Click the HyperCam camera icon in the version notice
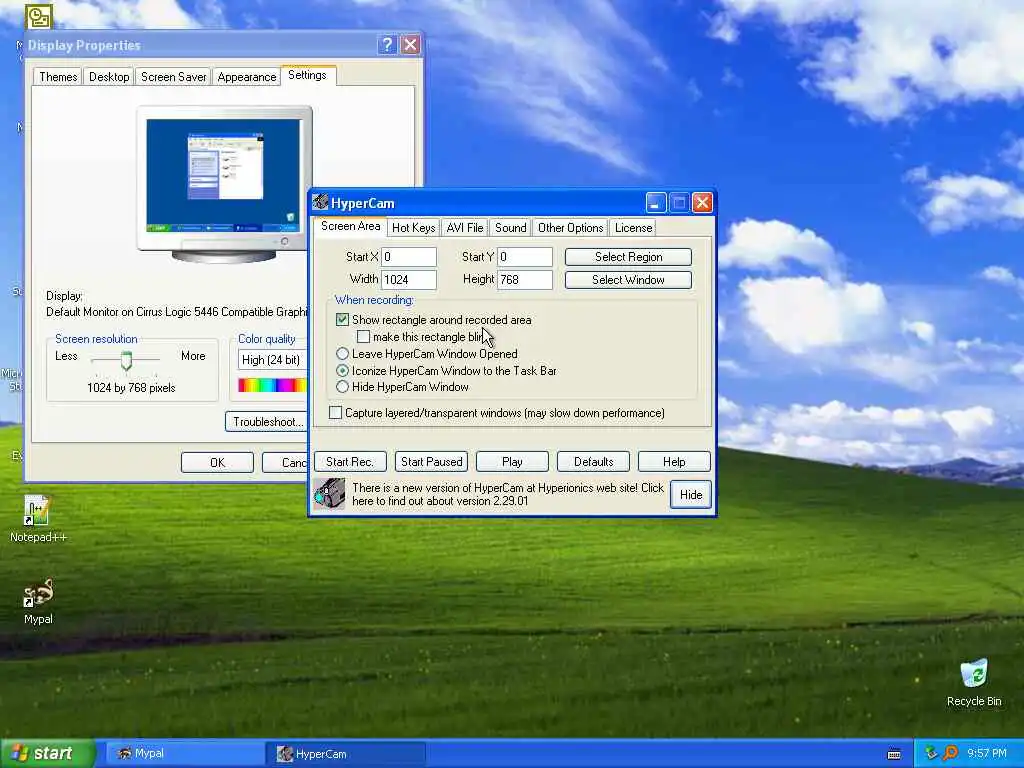 point(329,494)
